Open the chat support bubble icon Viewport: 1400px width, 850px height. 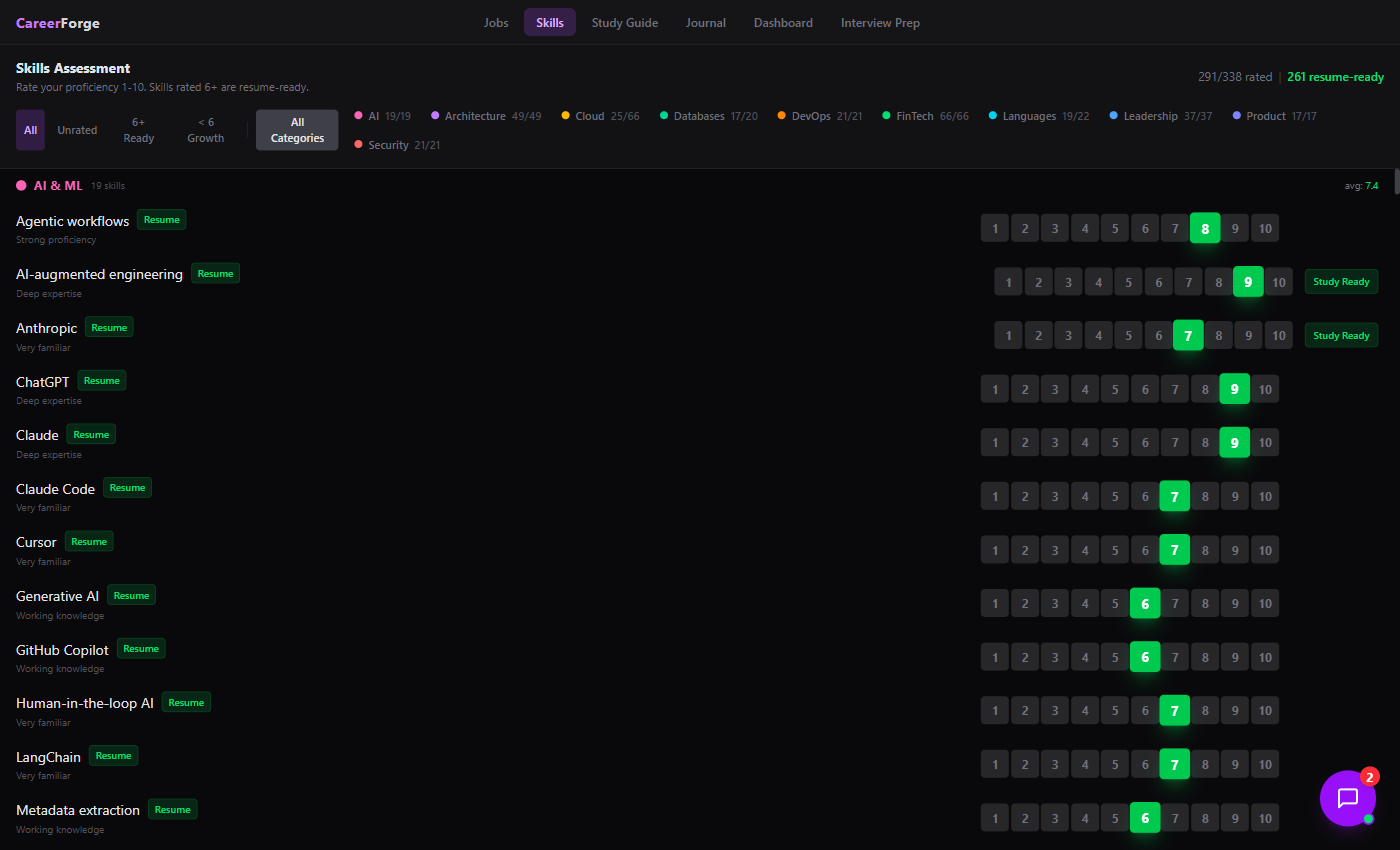tap(1347, 798)
